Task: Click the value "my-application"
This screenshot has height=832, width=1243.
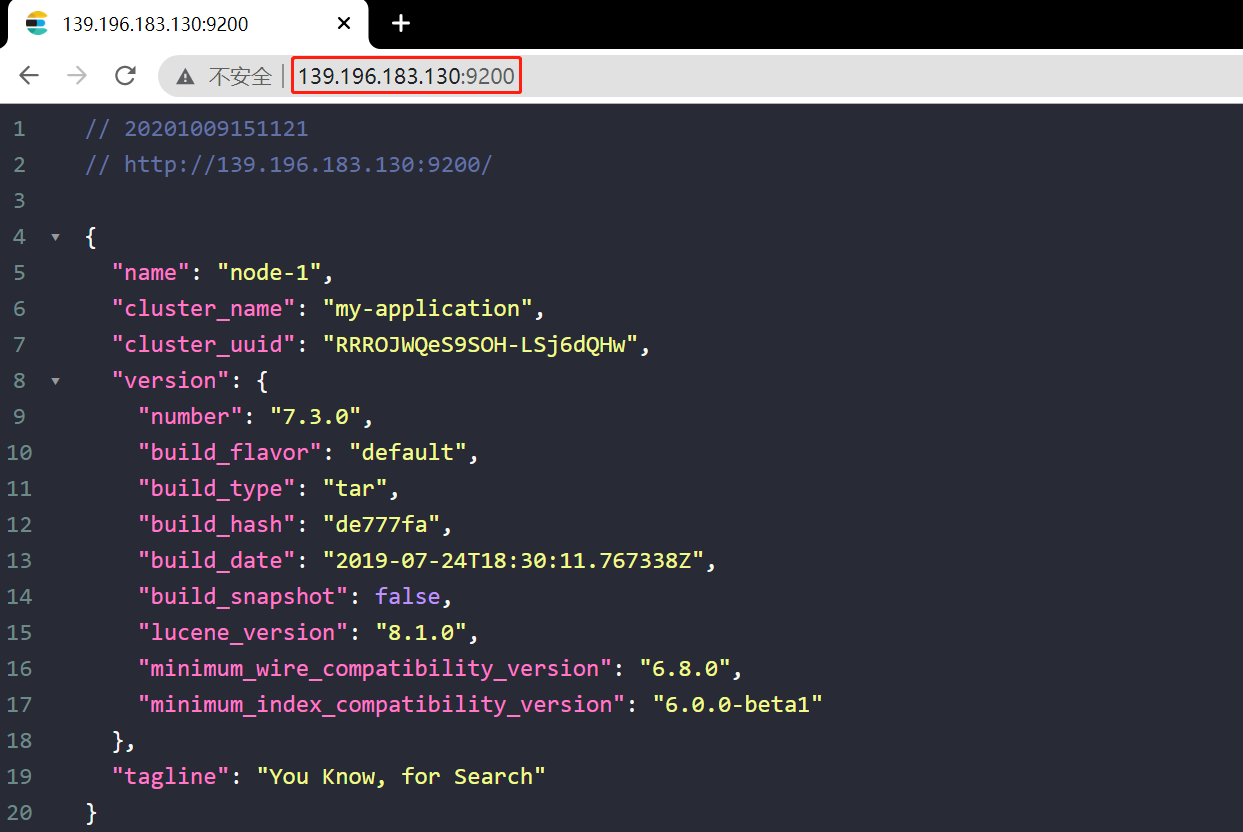Action: point(427,309)
